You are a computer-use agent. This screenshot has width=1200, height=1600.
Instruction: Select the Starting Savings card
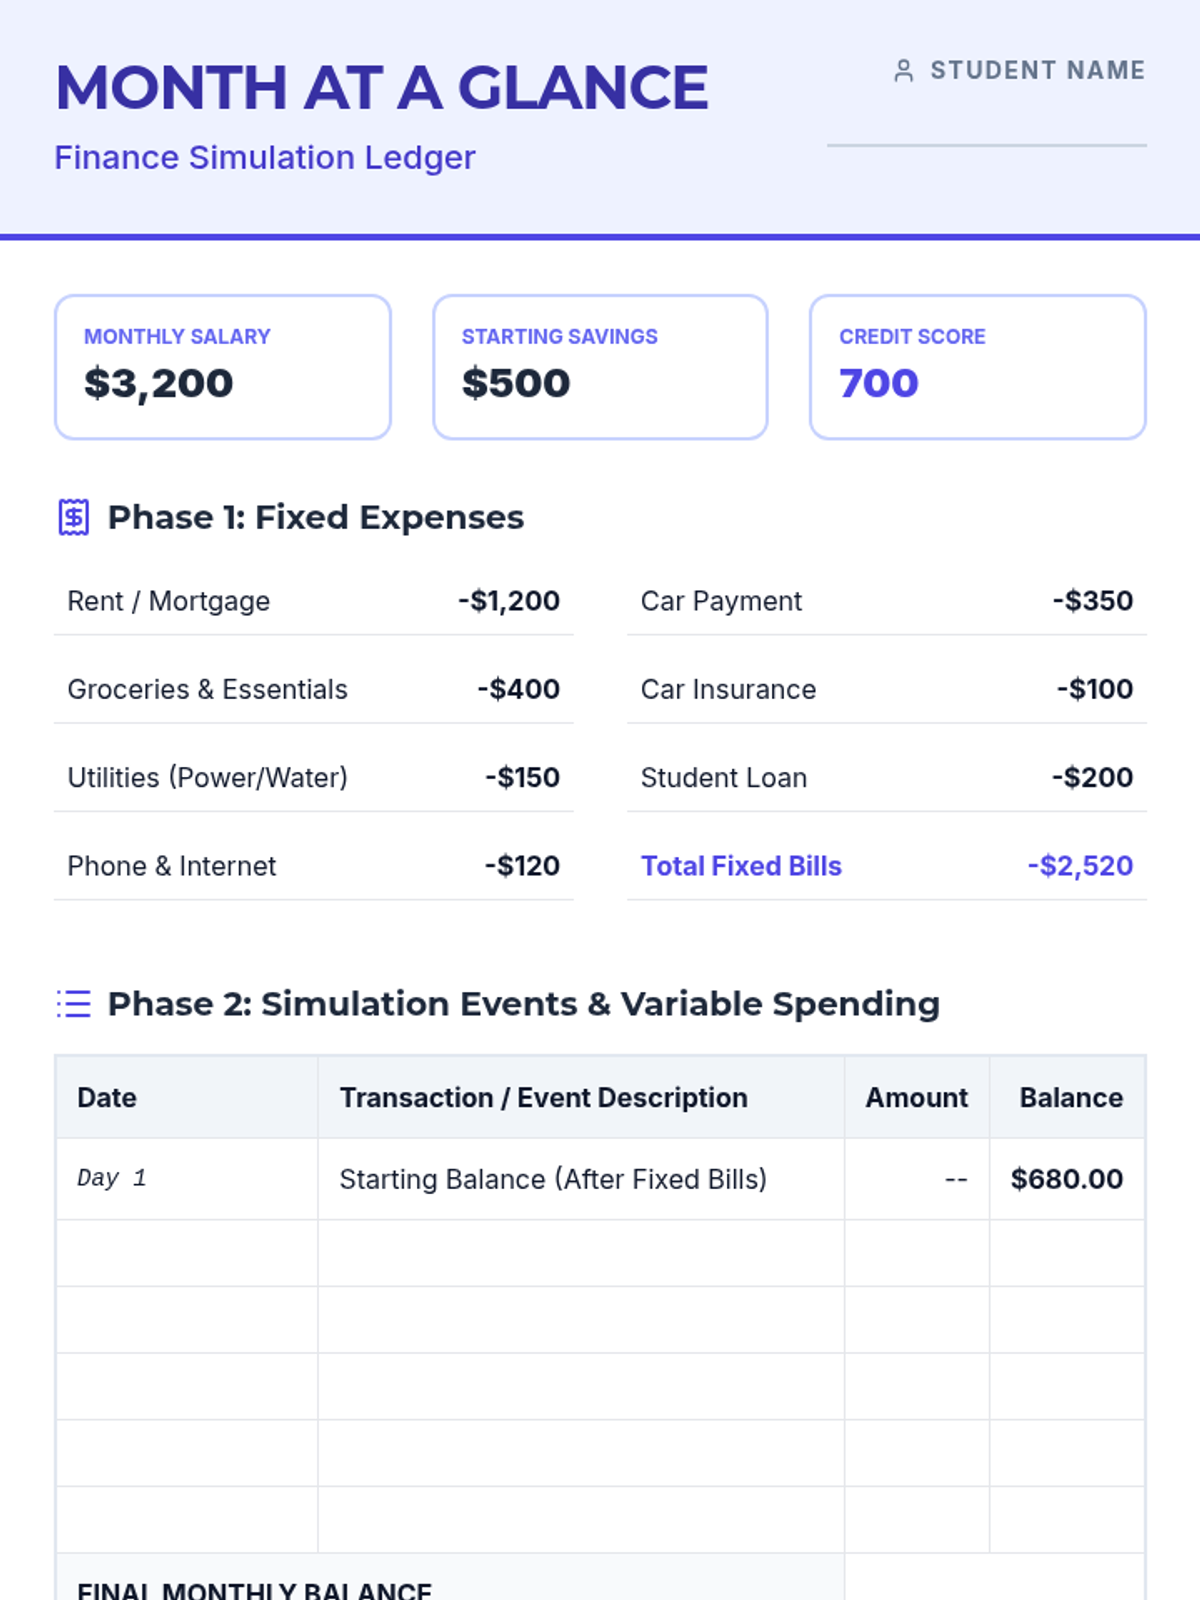tap(600, 367)
